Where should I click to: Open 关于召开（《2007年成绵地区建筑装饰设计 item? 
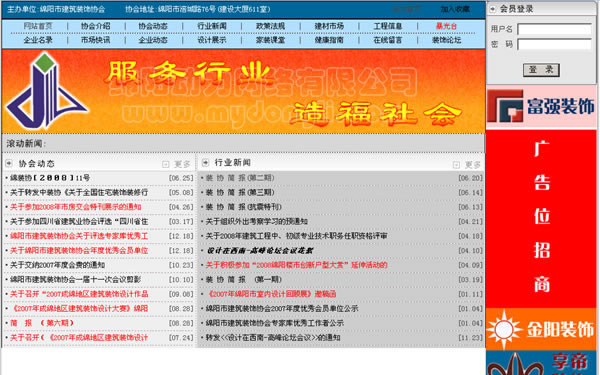tap(79, 338)
